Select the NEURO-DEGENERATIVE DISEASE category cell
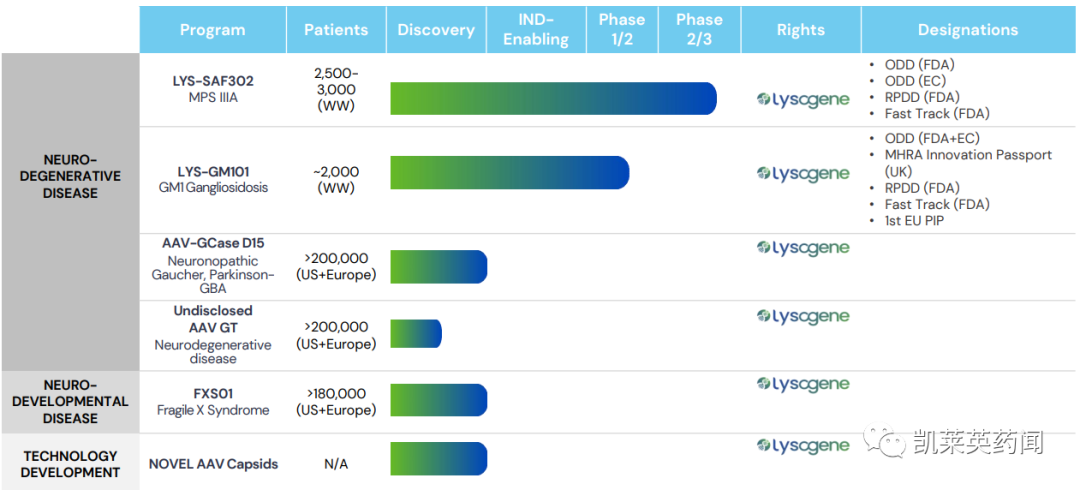Image resolution: width=1080 pixels, height=490 pixels. [x=70, y=176]
